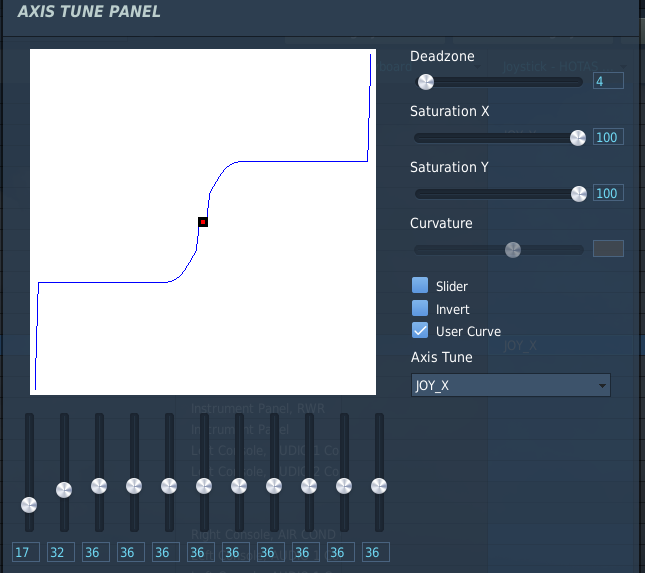Click the ninth curve point vertical slider knob

(309, 486)
